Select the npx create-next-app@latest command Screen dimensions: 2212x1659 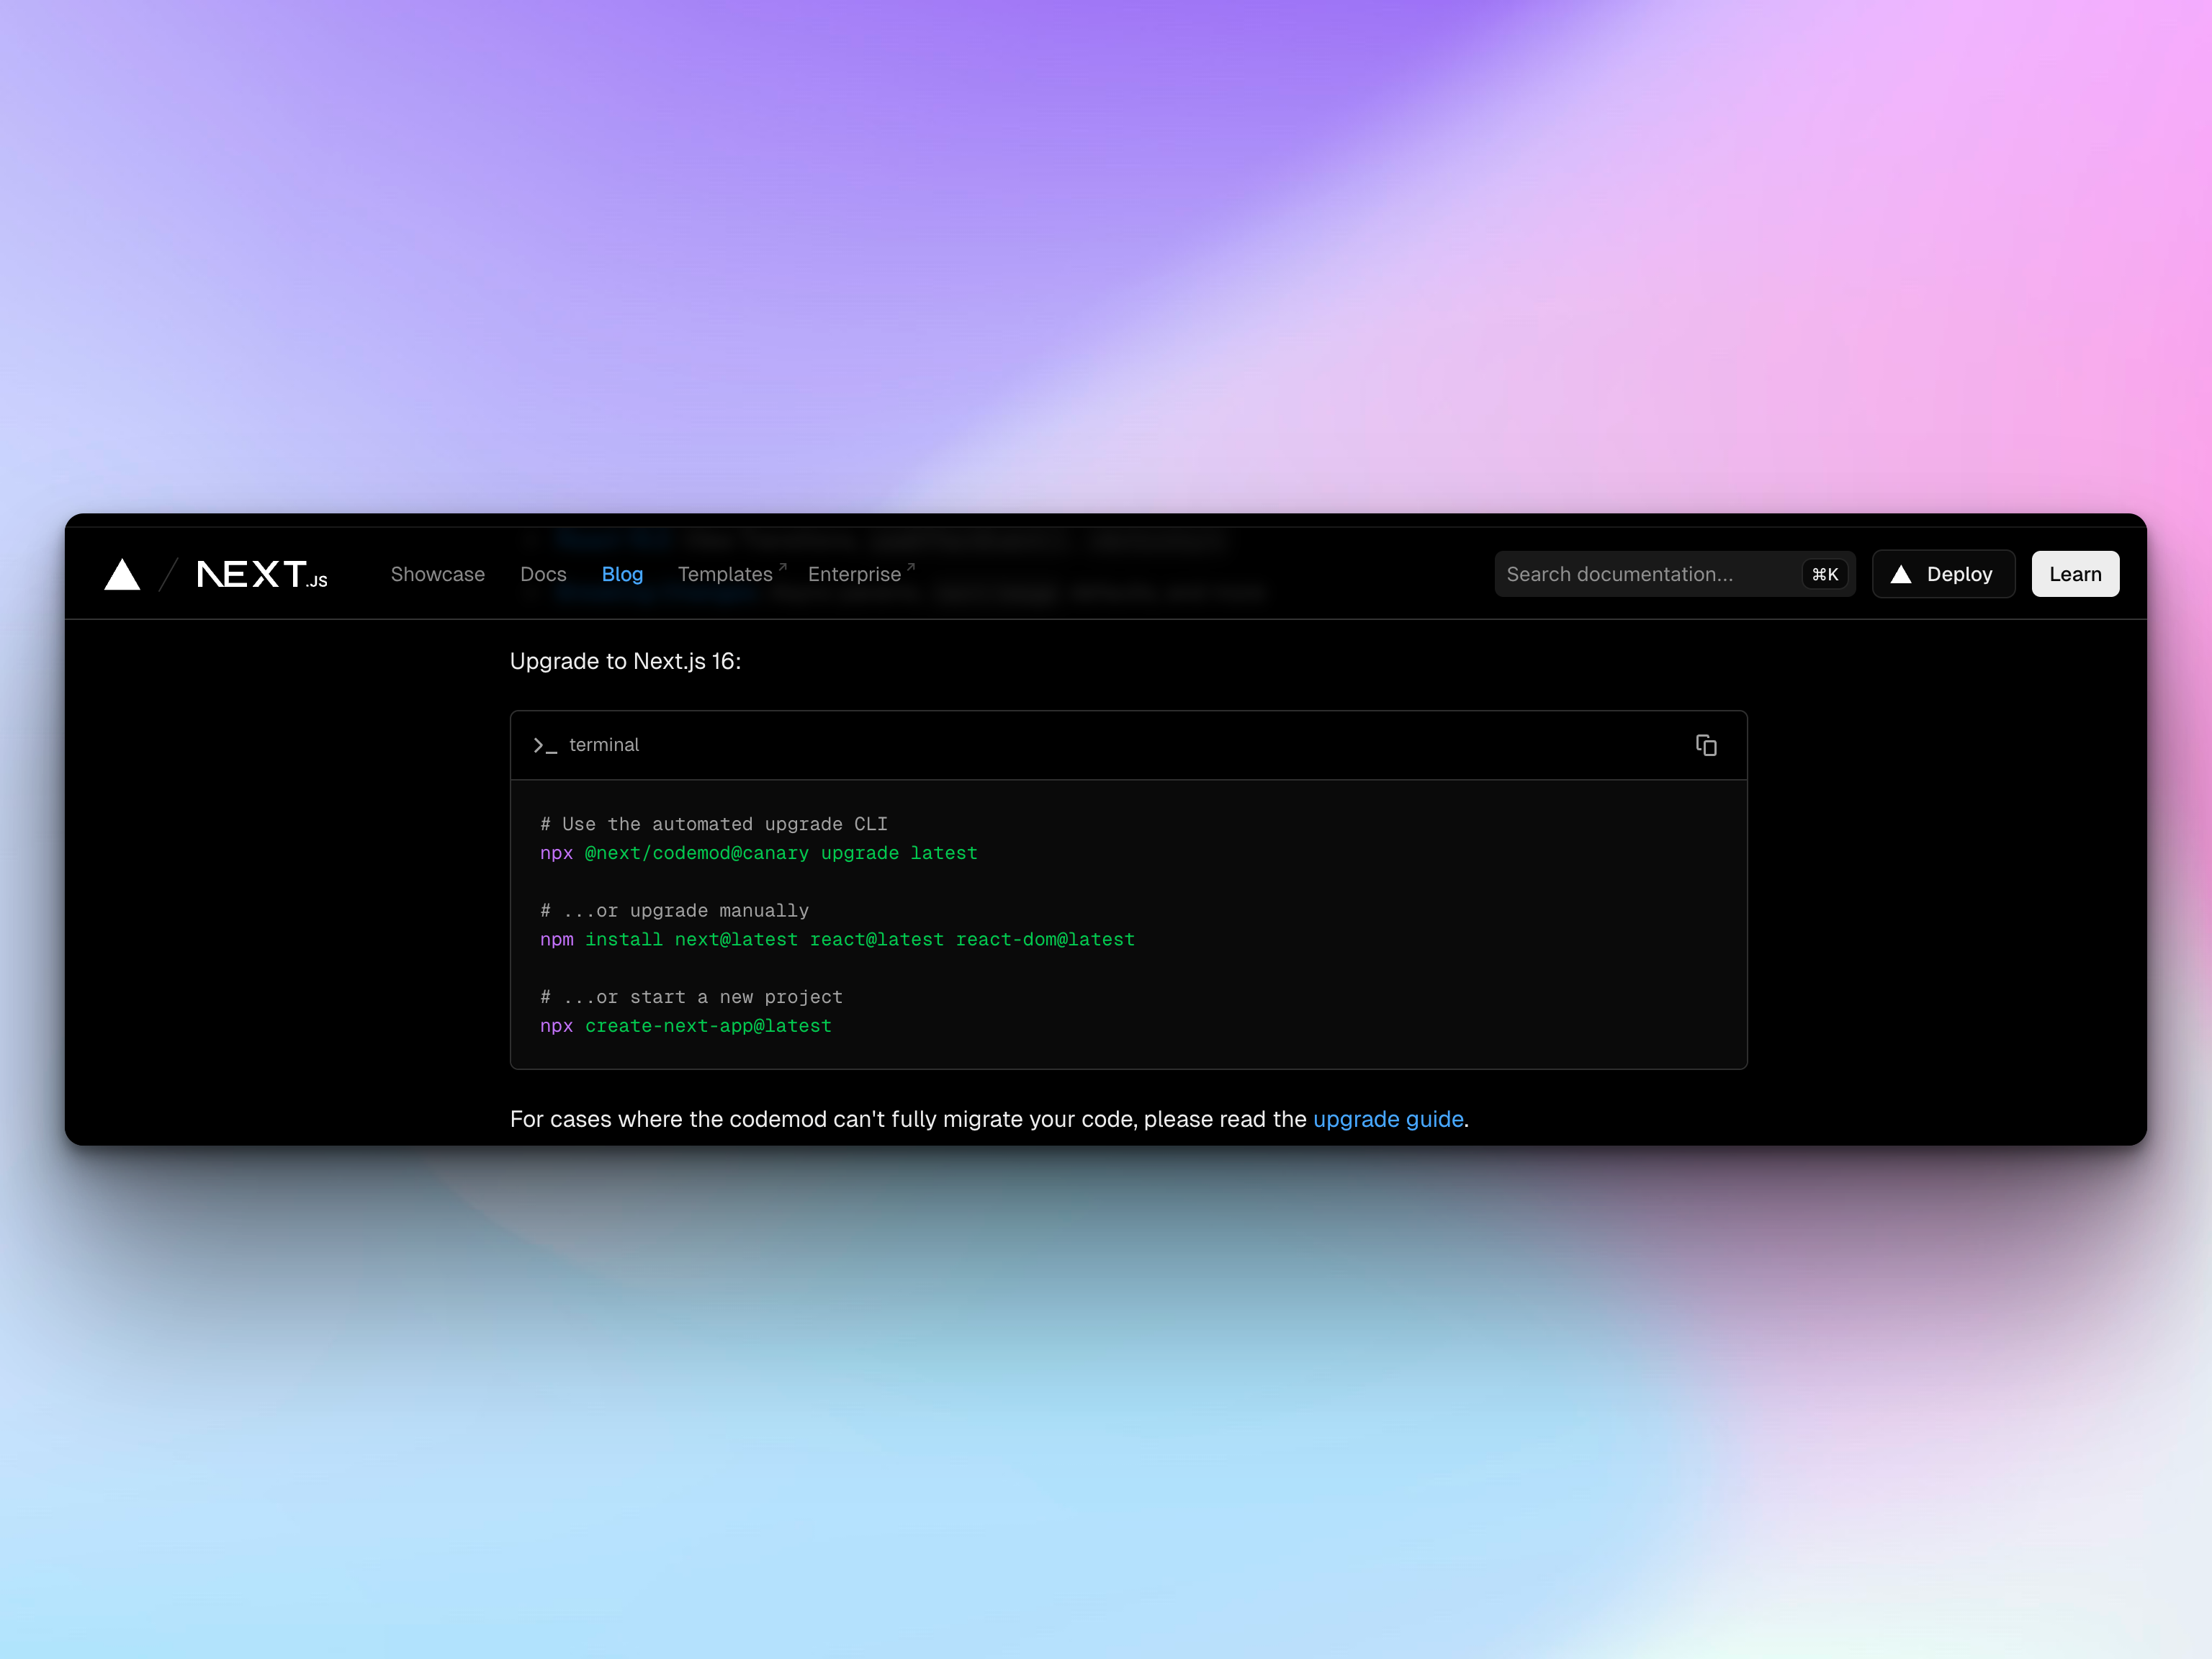coord(685,1025)
